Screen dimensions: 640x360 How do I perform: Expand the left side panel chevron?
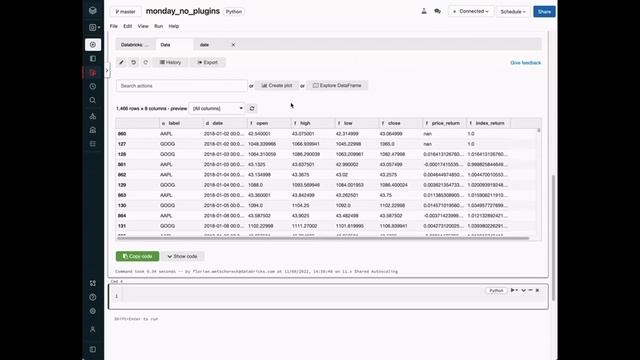[107, 70]
